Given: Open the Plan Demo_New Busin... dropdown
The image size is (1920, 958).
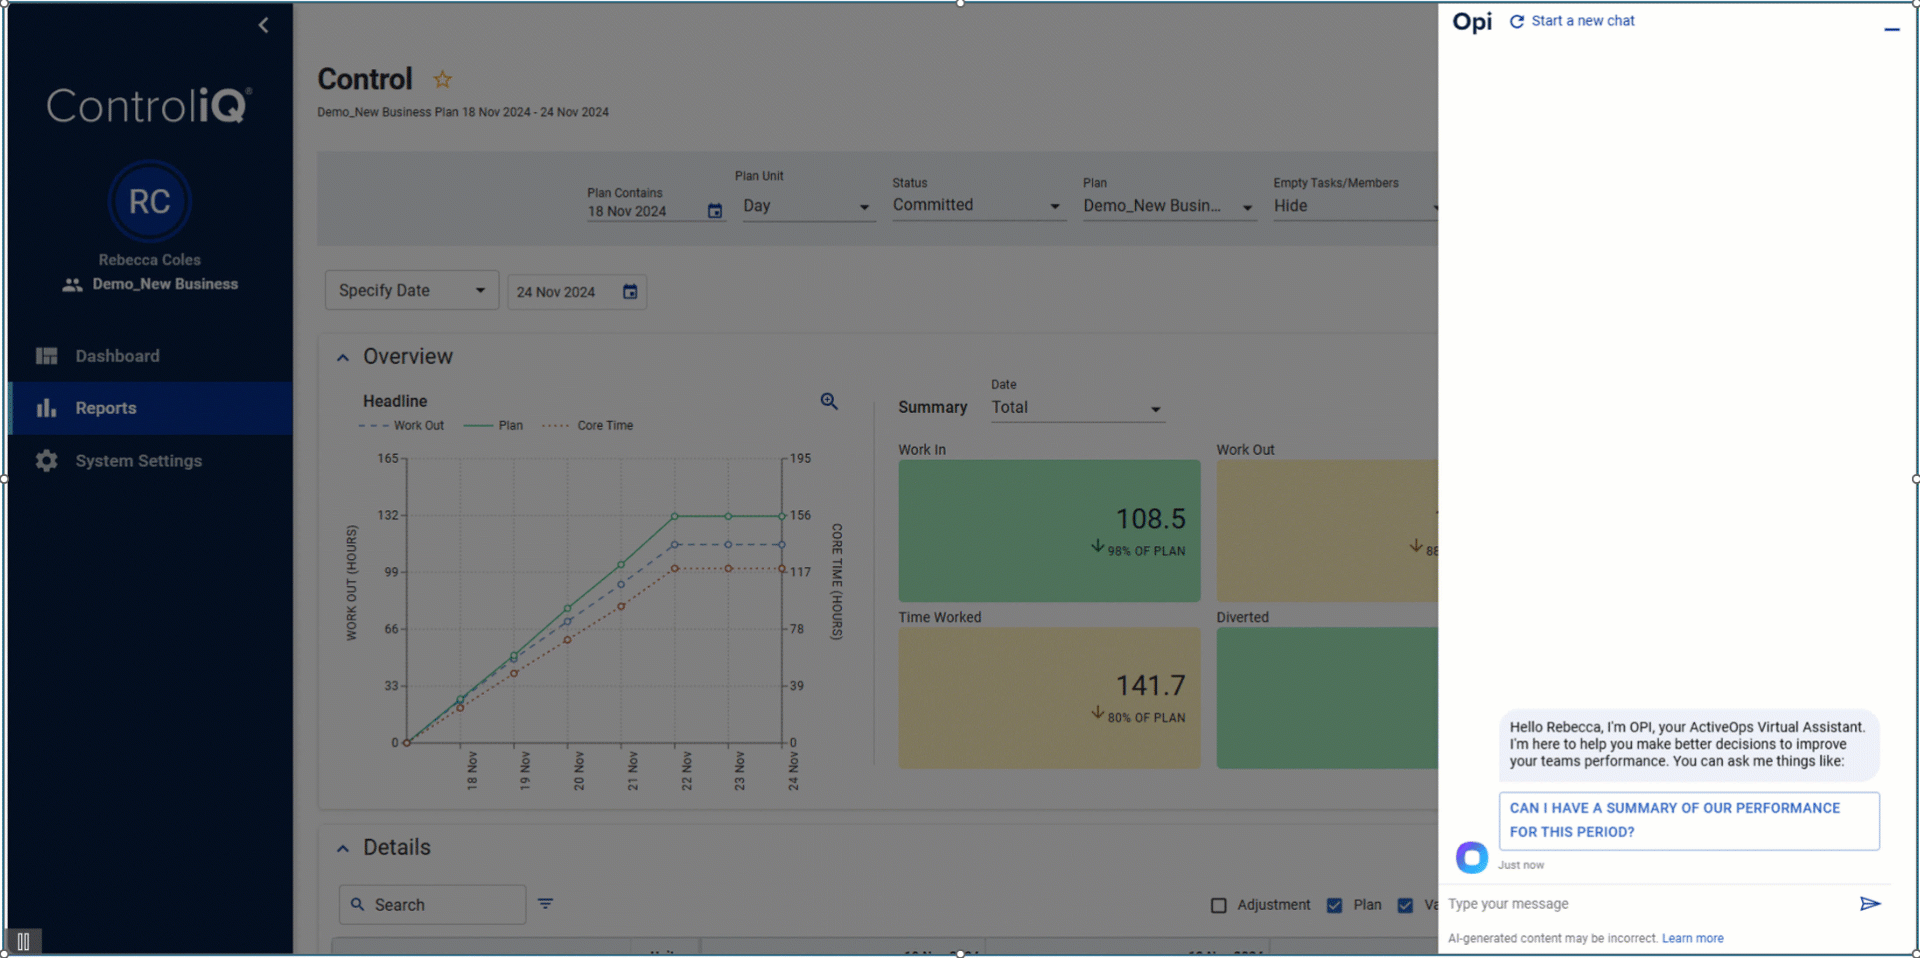Looking at the screenshot, I should pos(1169,206).
